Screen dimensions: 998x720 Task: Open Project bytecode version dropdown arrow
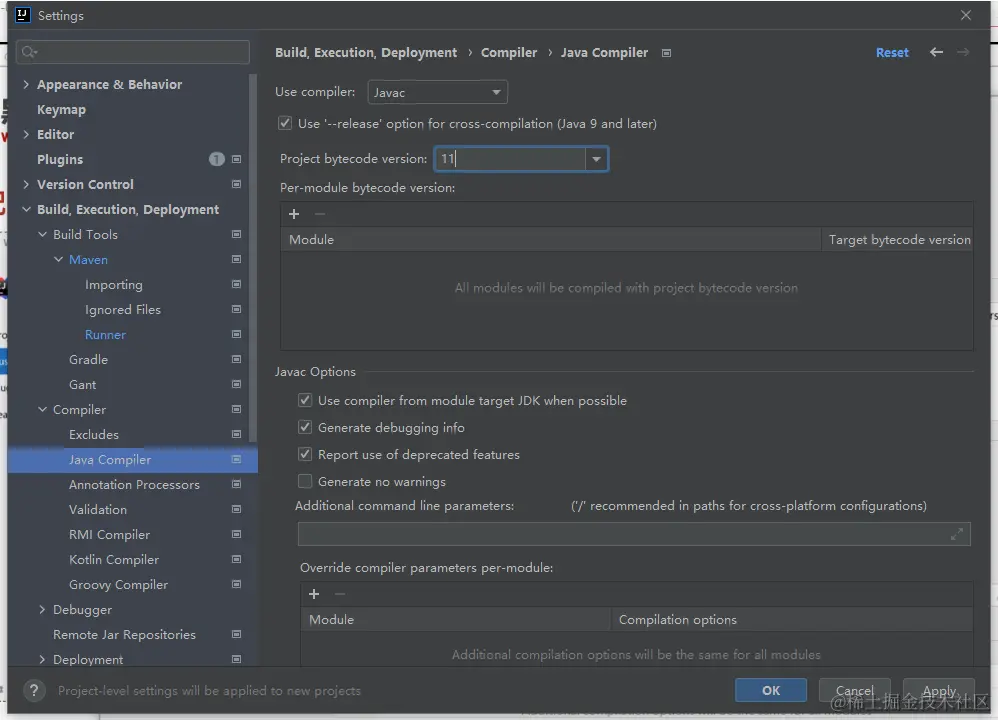click(x=596, y=159)
